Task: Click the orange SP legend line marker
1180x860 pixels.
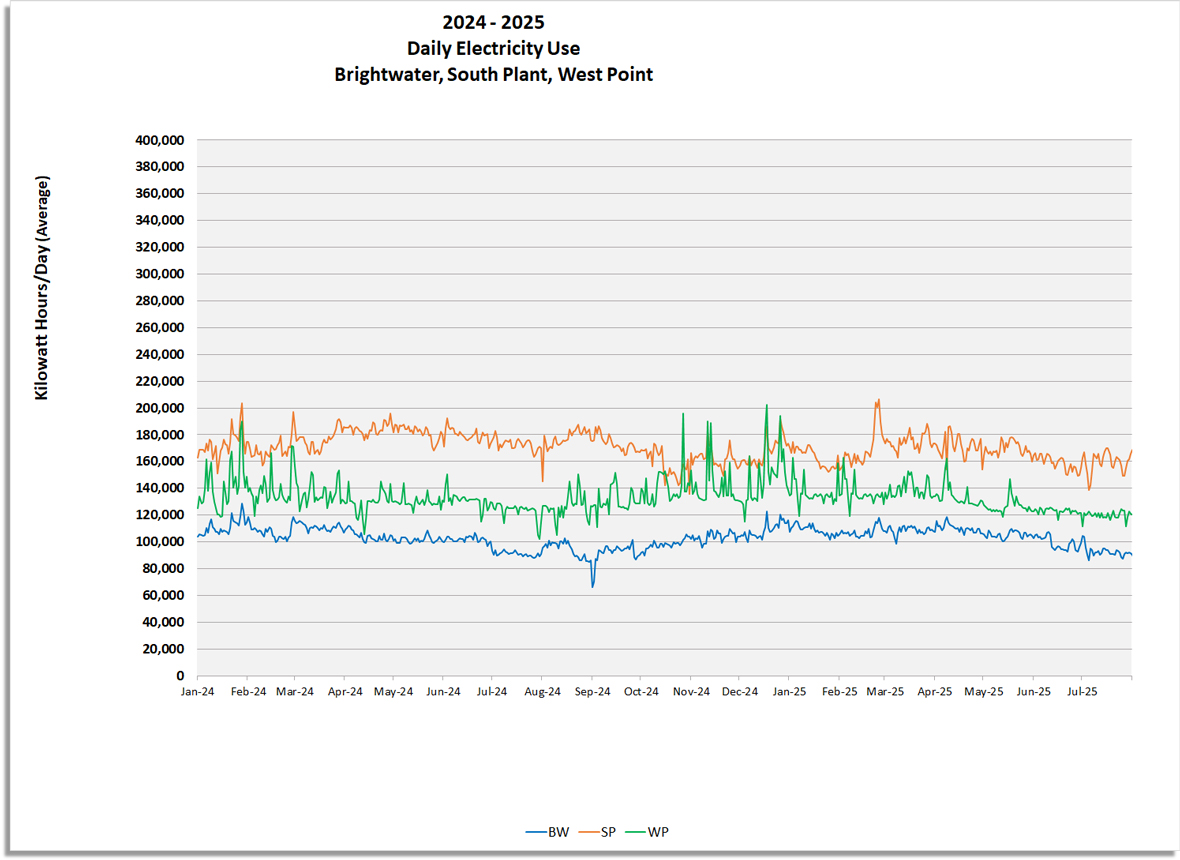Action: 587,832
